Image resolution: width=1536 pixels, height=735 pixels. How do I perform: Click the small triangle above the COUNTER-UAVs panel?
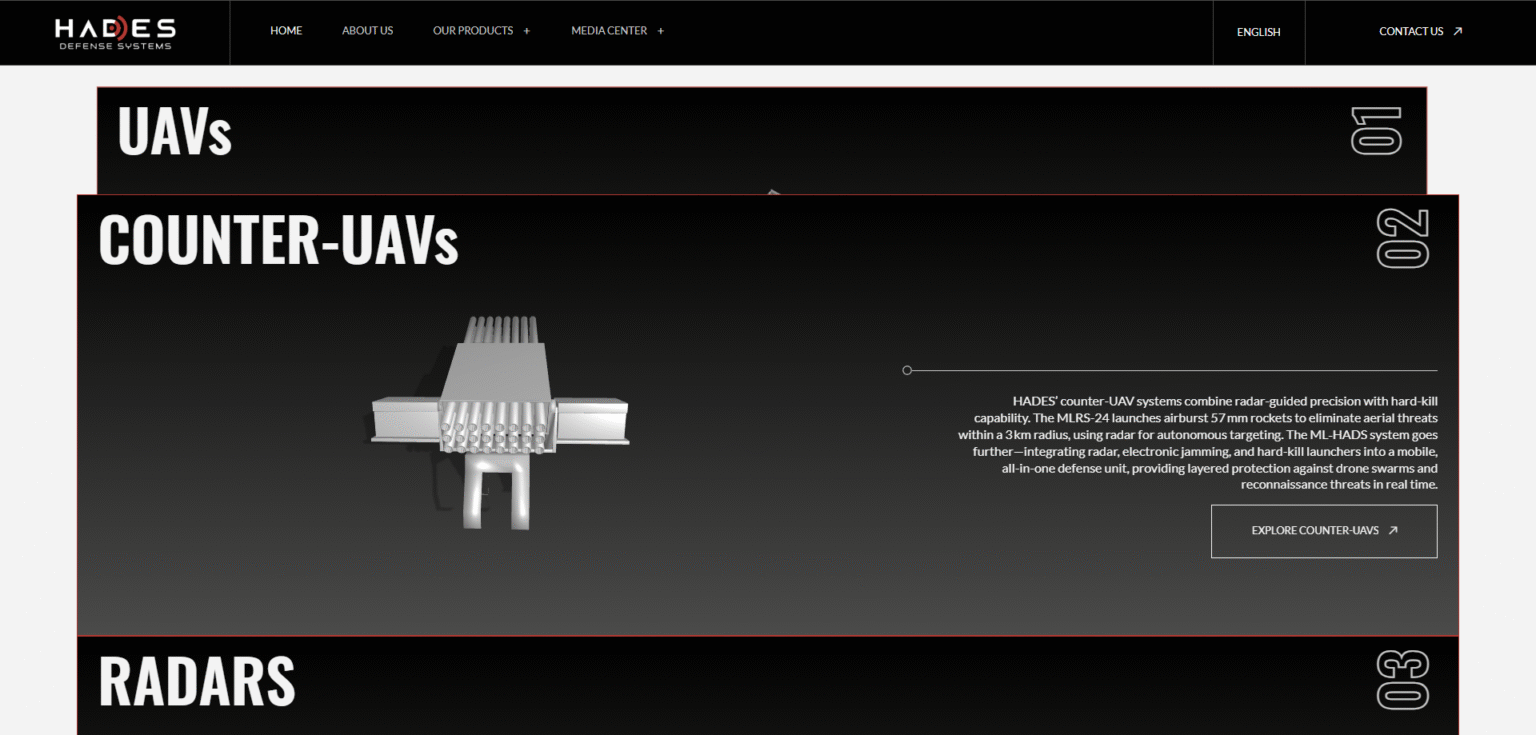pos(773,189)
